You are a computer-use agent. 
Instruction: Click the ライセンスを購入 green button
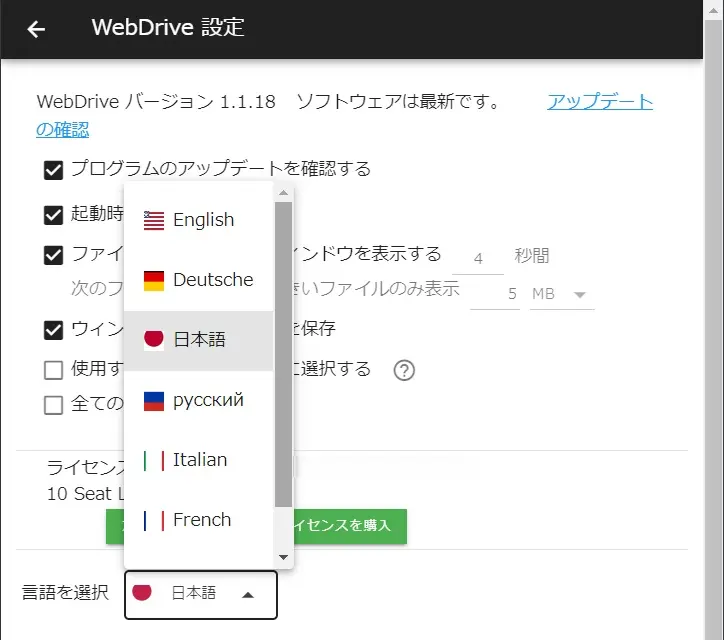[350, 526]
